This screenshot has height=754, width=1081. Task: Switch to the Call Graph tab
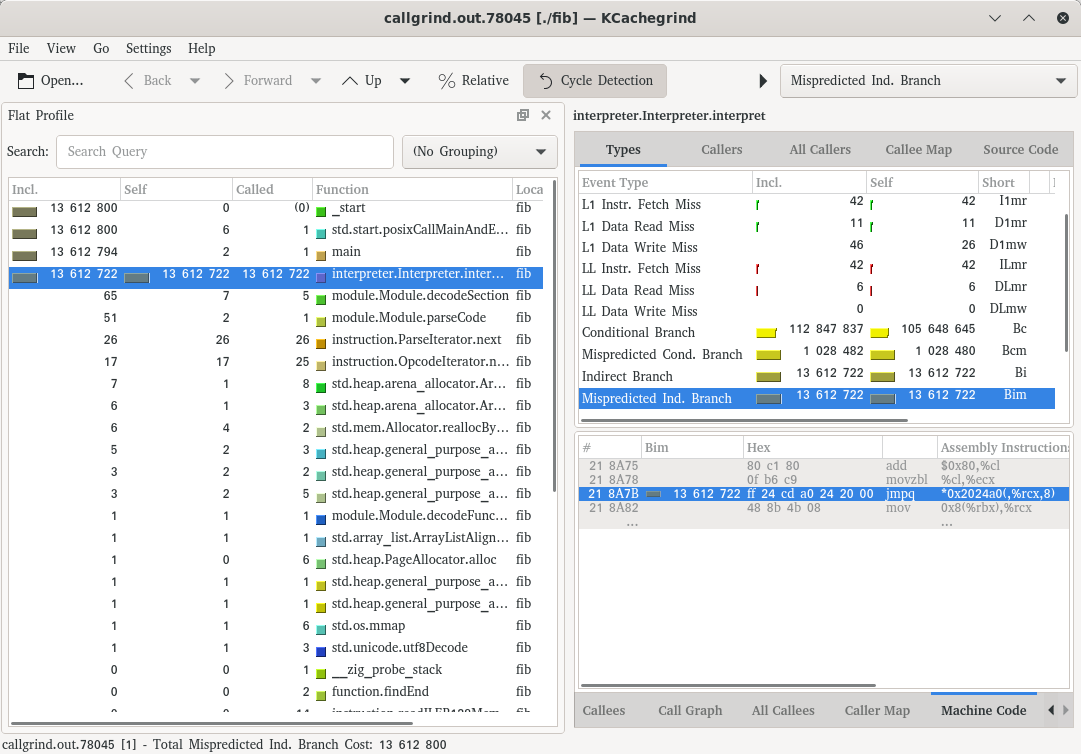(689, 710)
